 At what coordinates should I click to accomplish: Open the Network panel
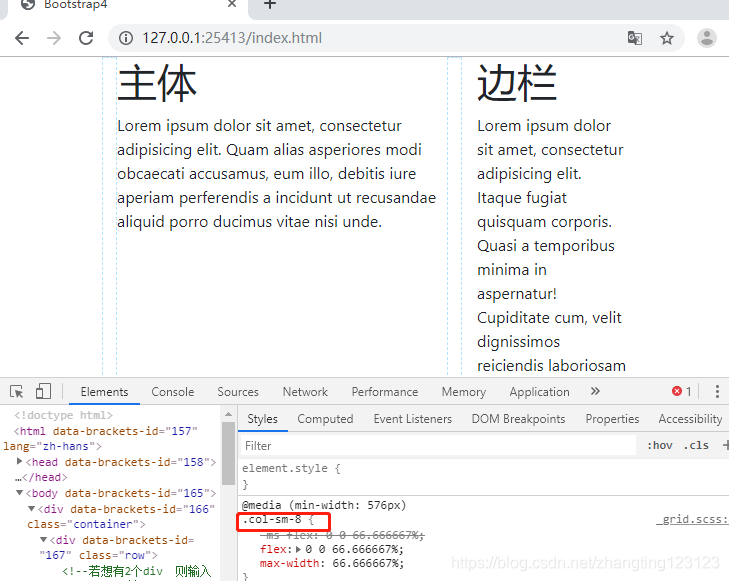point(305,392)
